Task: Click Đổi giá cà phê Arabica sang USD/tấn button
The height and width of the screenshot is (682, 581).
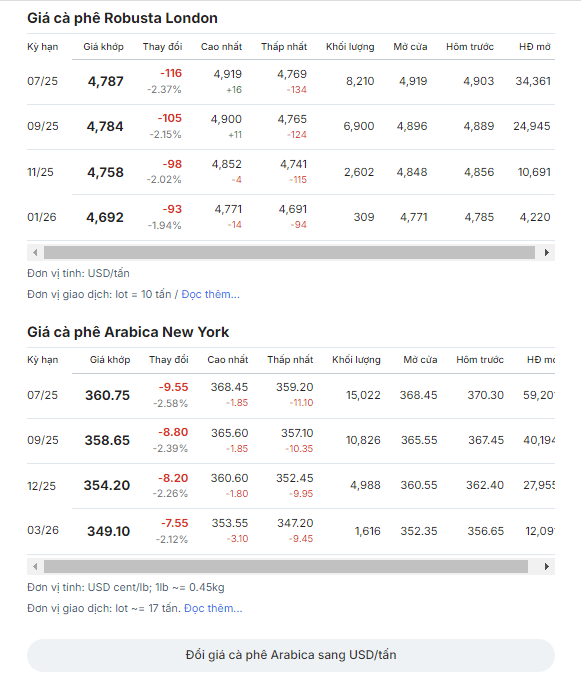Action: pos(290,655)
